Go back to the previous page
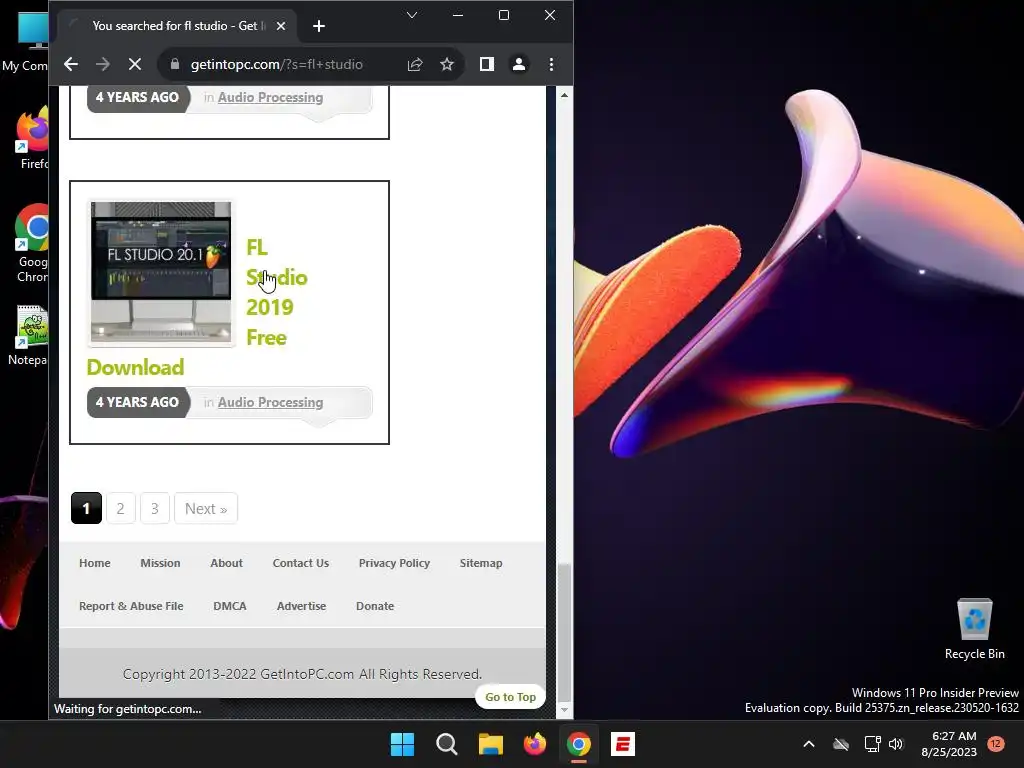 [71, 64]
